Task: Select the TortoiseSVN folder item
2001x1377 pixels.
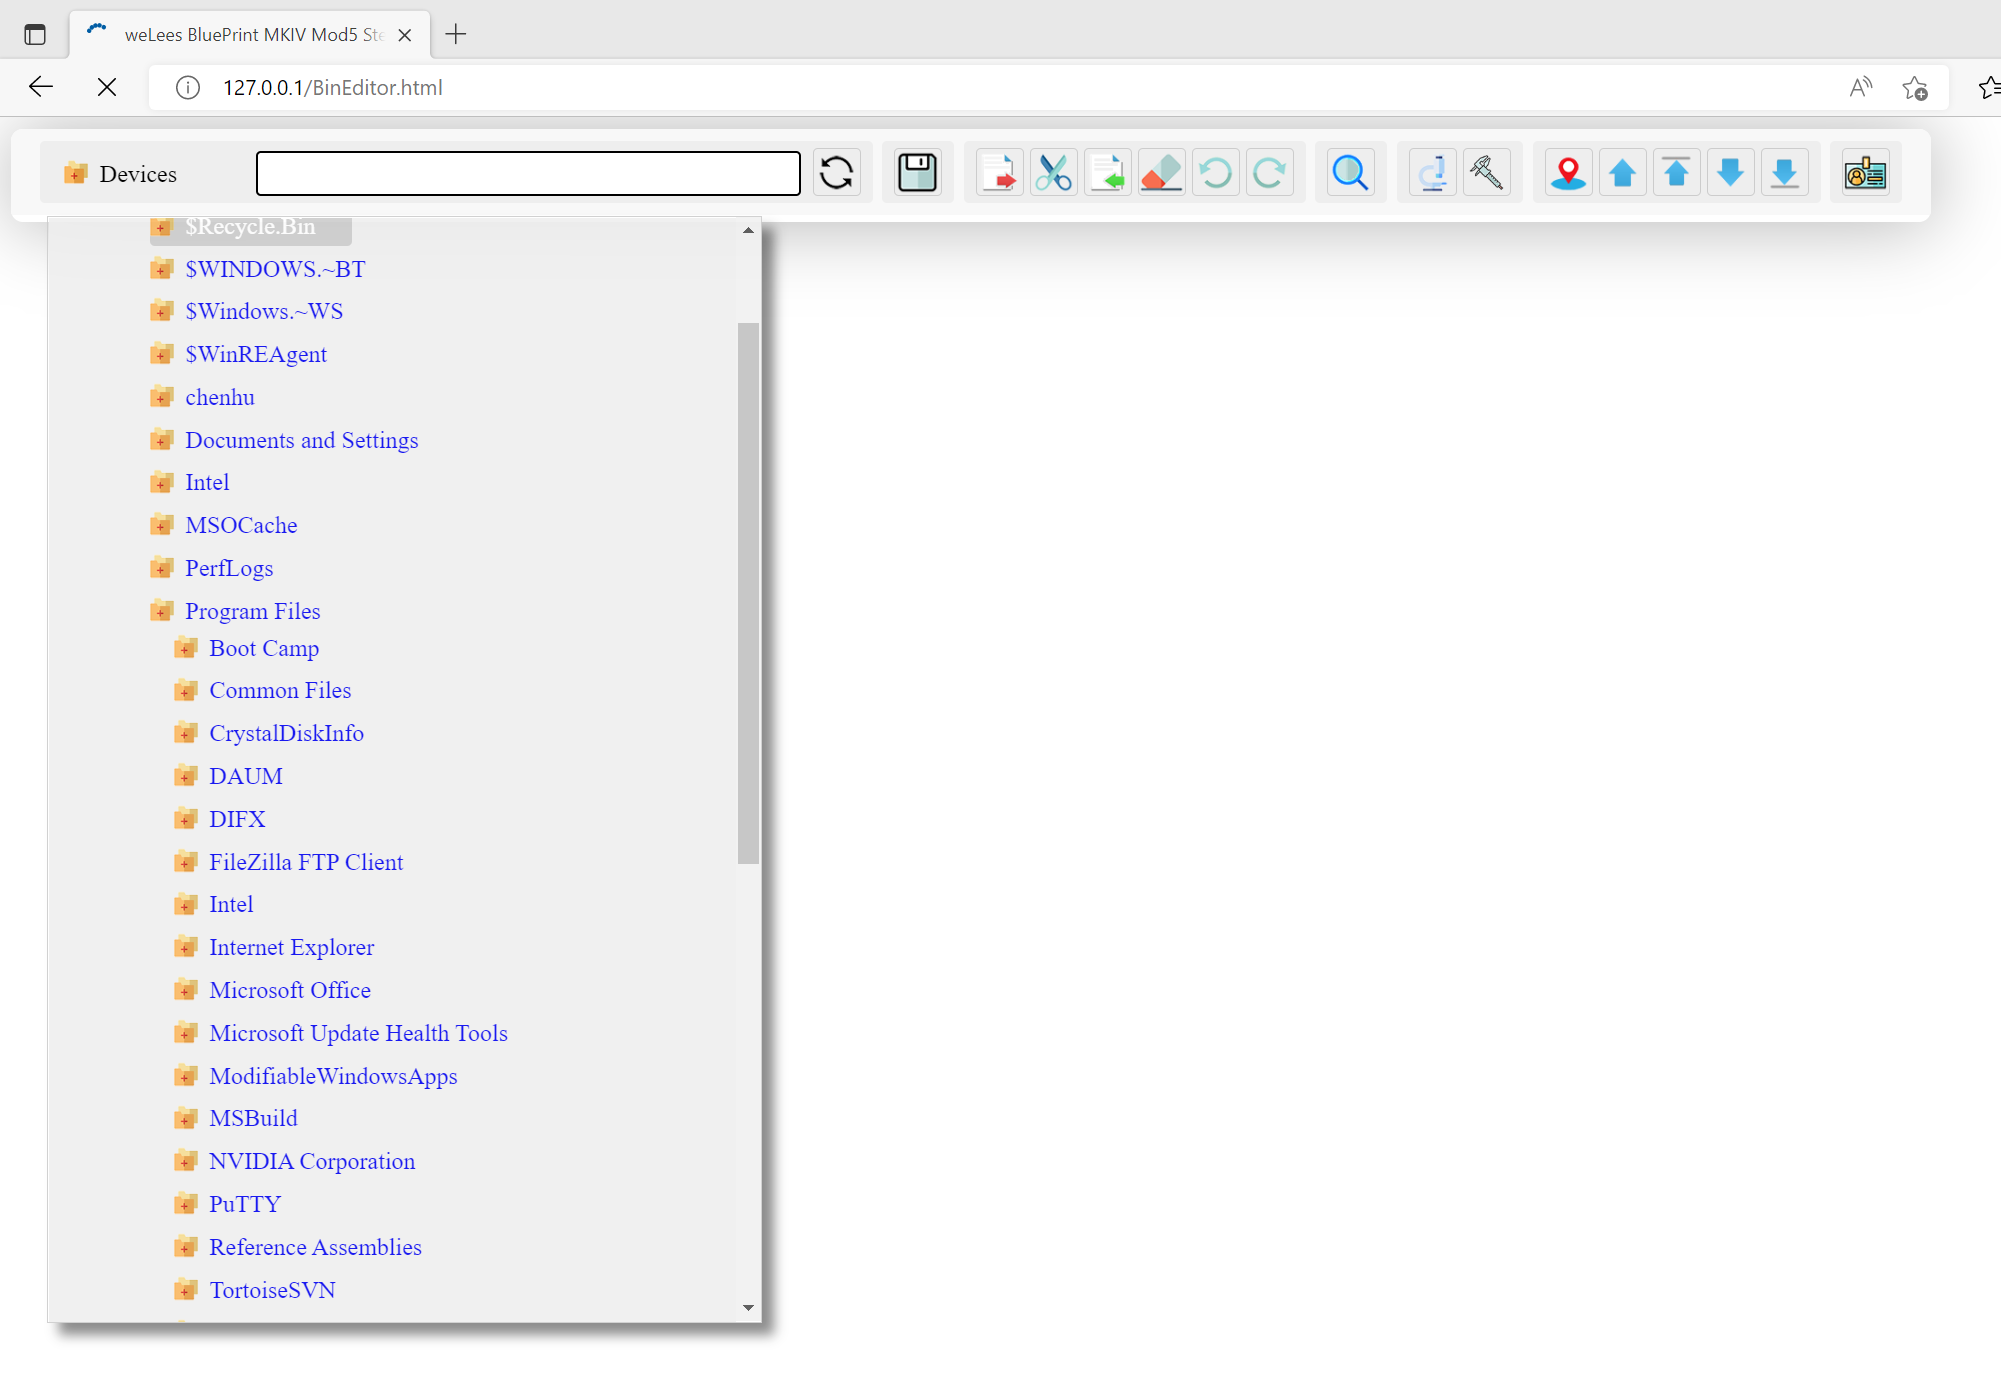Action: click(272, 1289)
